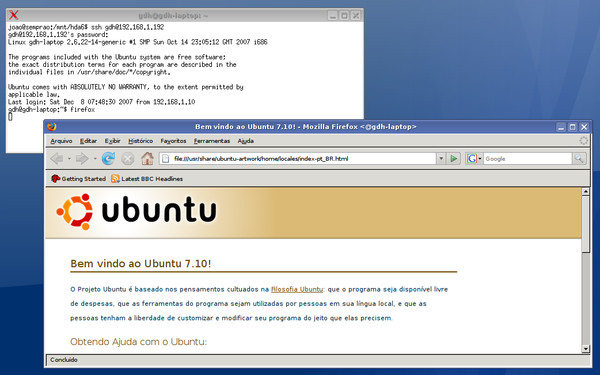
Task: Follow the filosofia Ubuntu link
Action: coord(297,289)
